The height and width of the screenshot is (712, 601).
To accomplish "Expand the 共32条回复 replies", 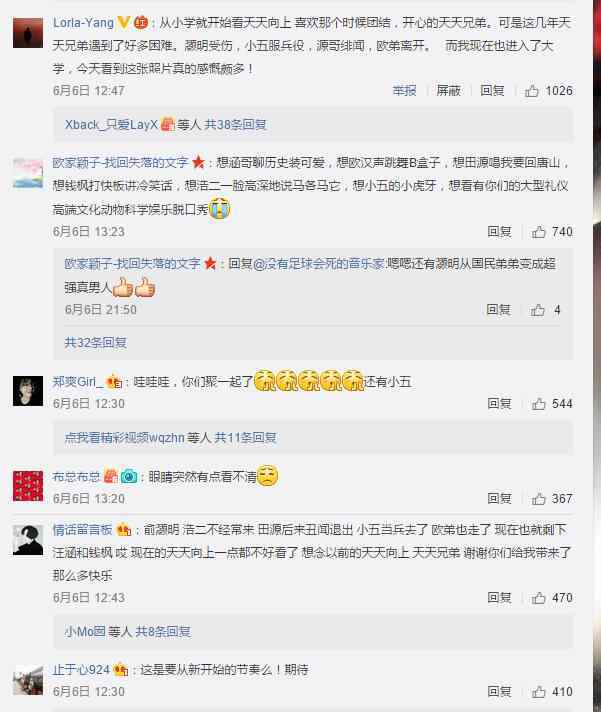I will [95, 342].
